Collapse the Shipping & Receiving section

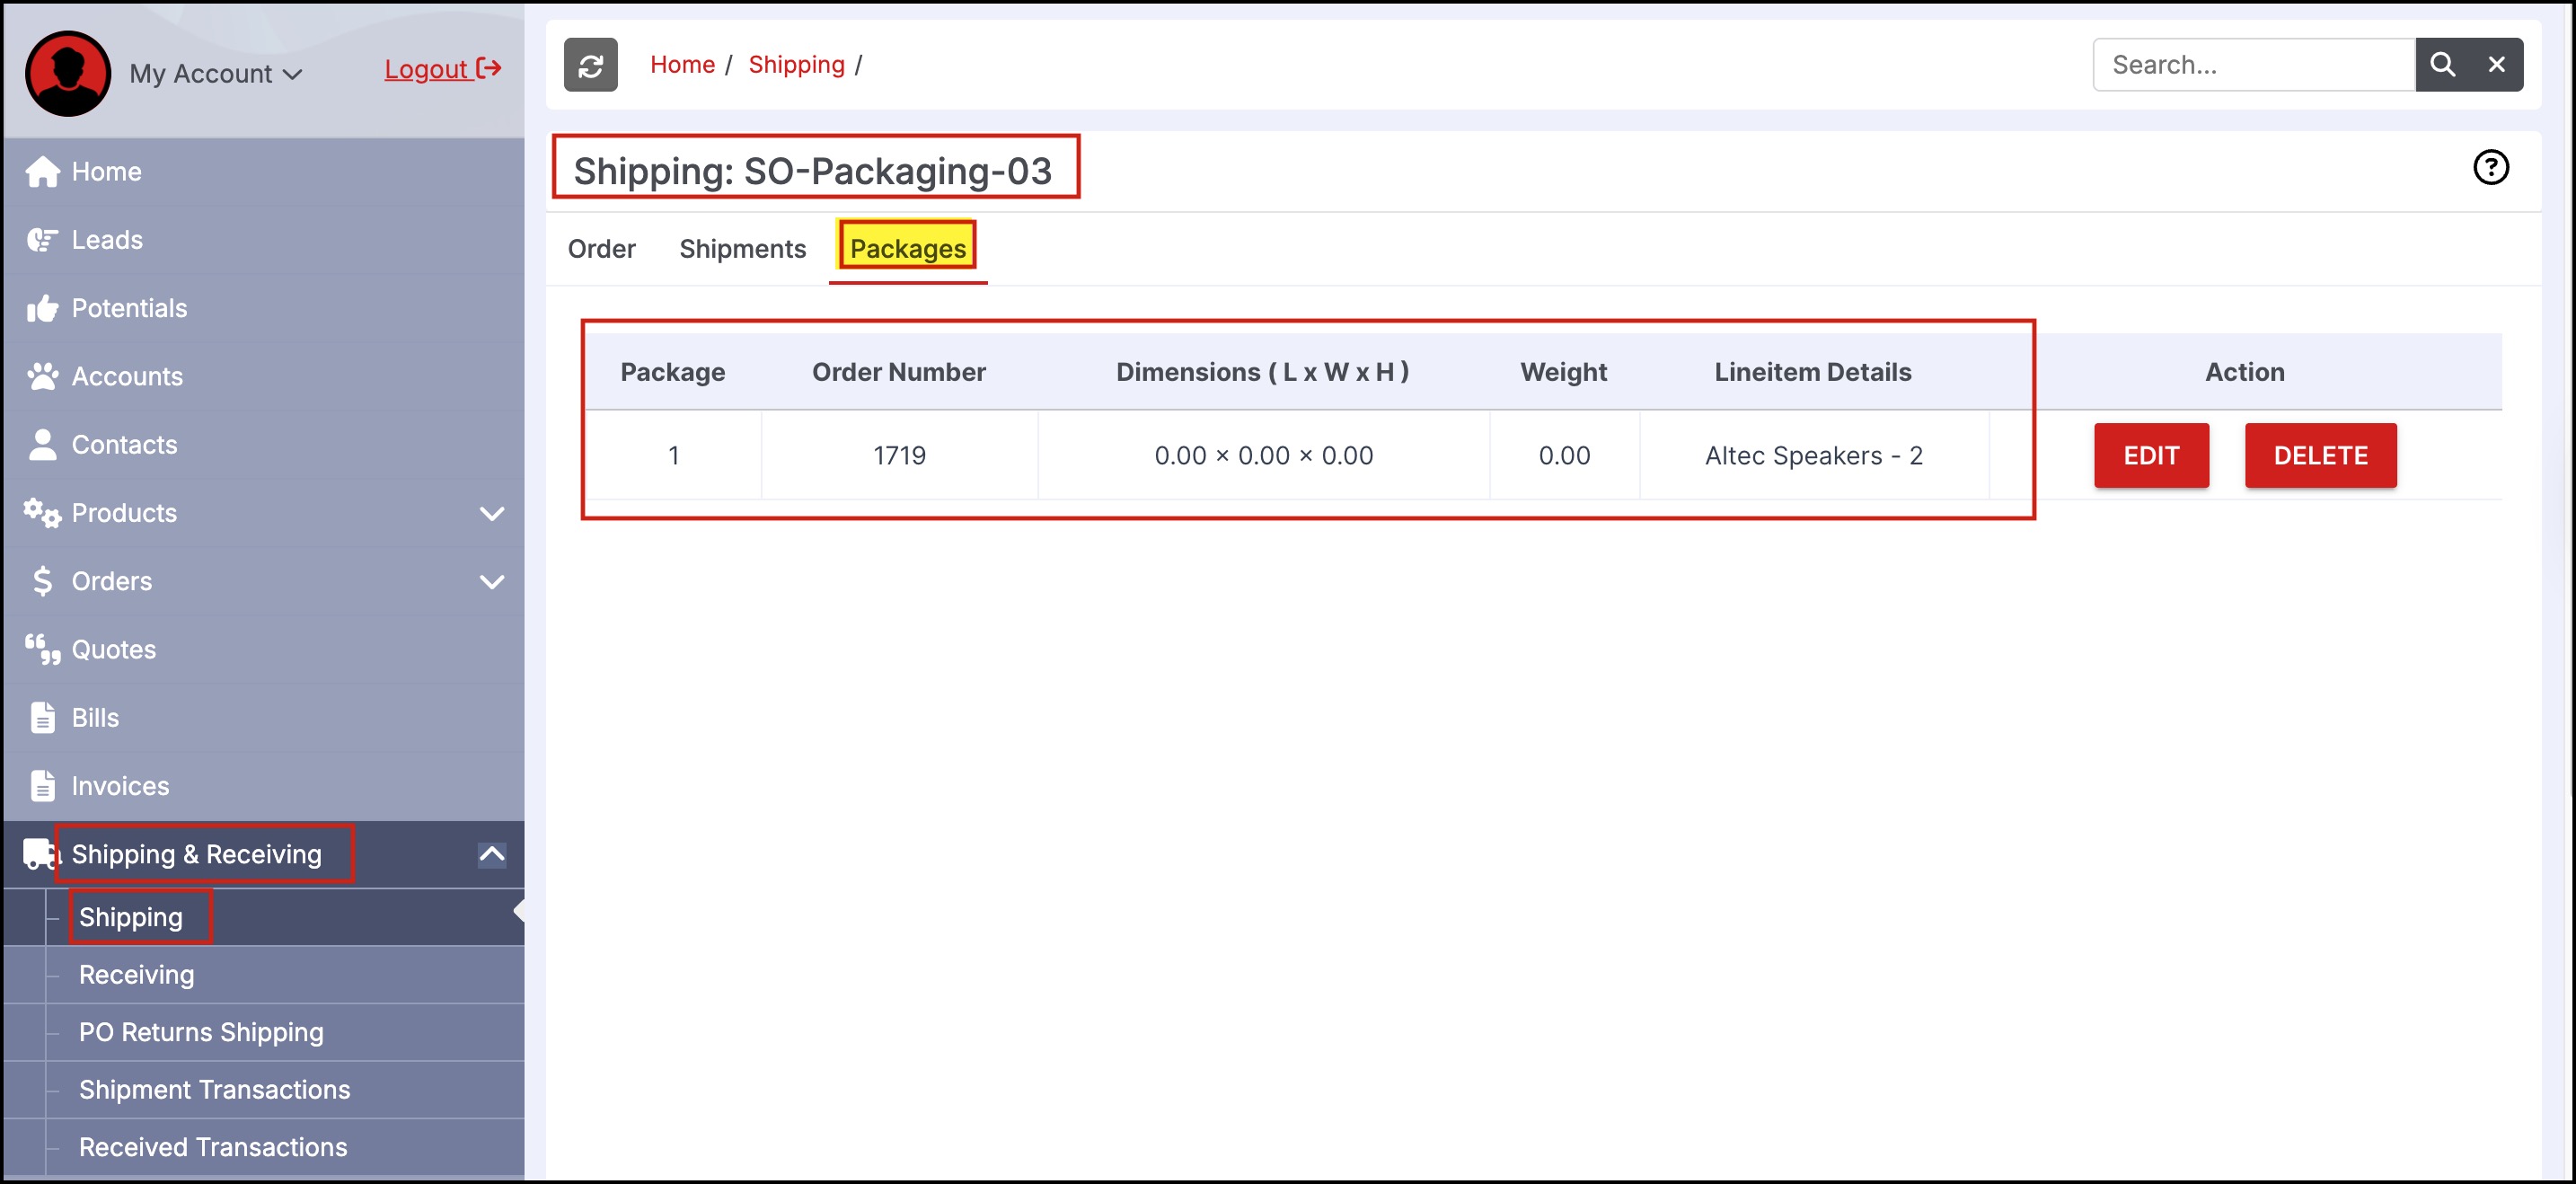491,854
